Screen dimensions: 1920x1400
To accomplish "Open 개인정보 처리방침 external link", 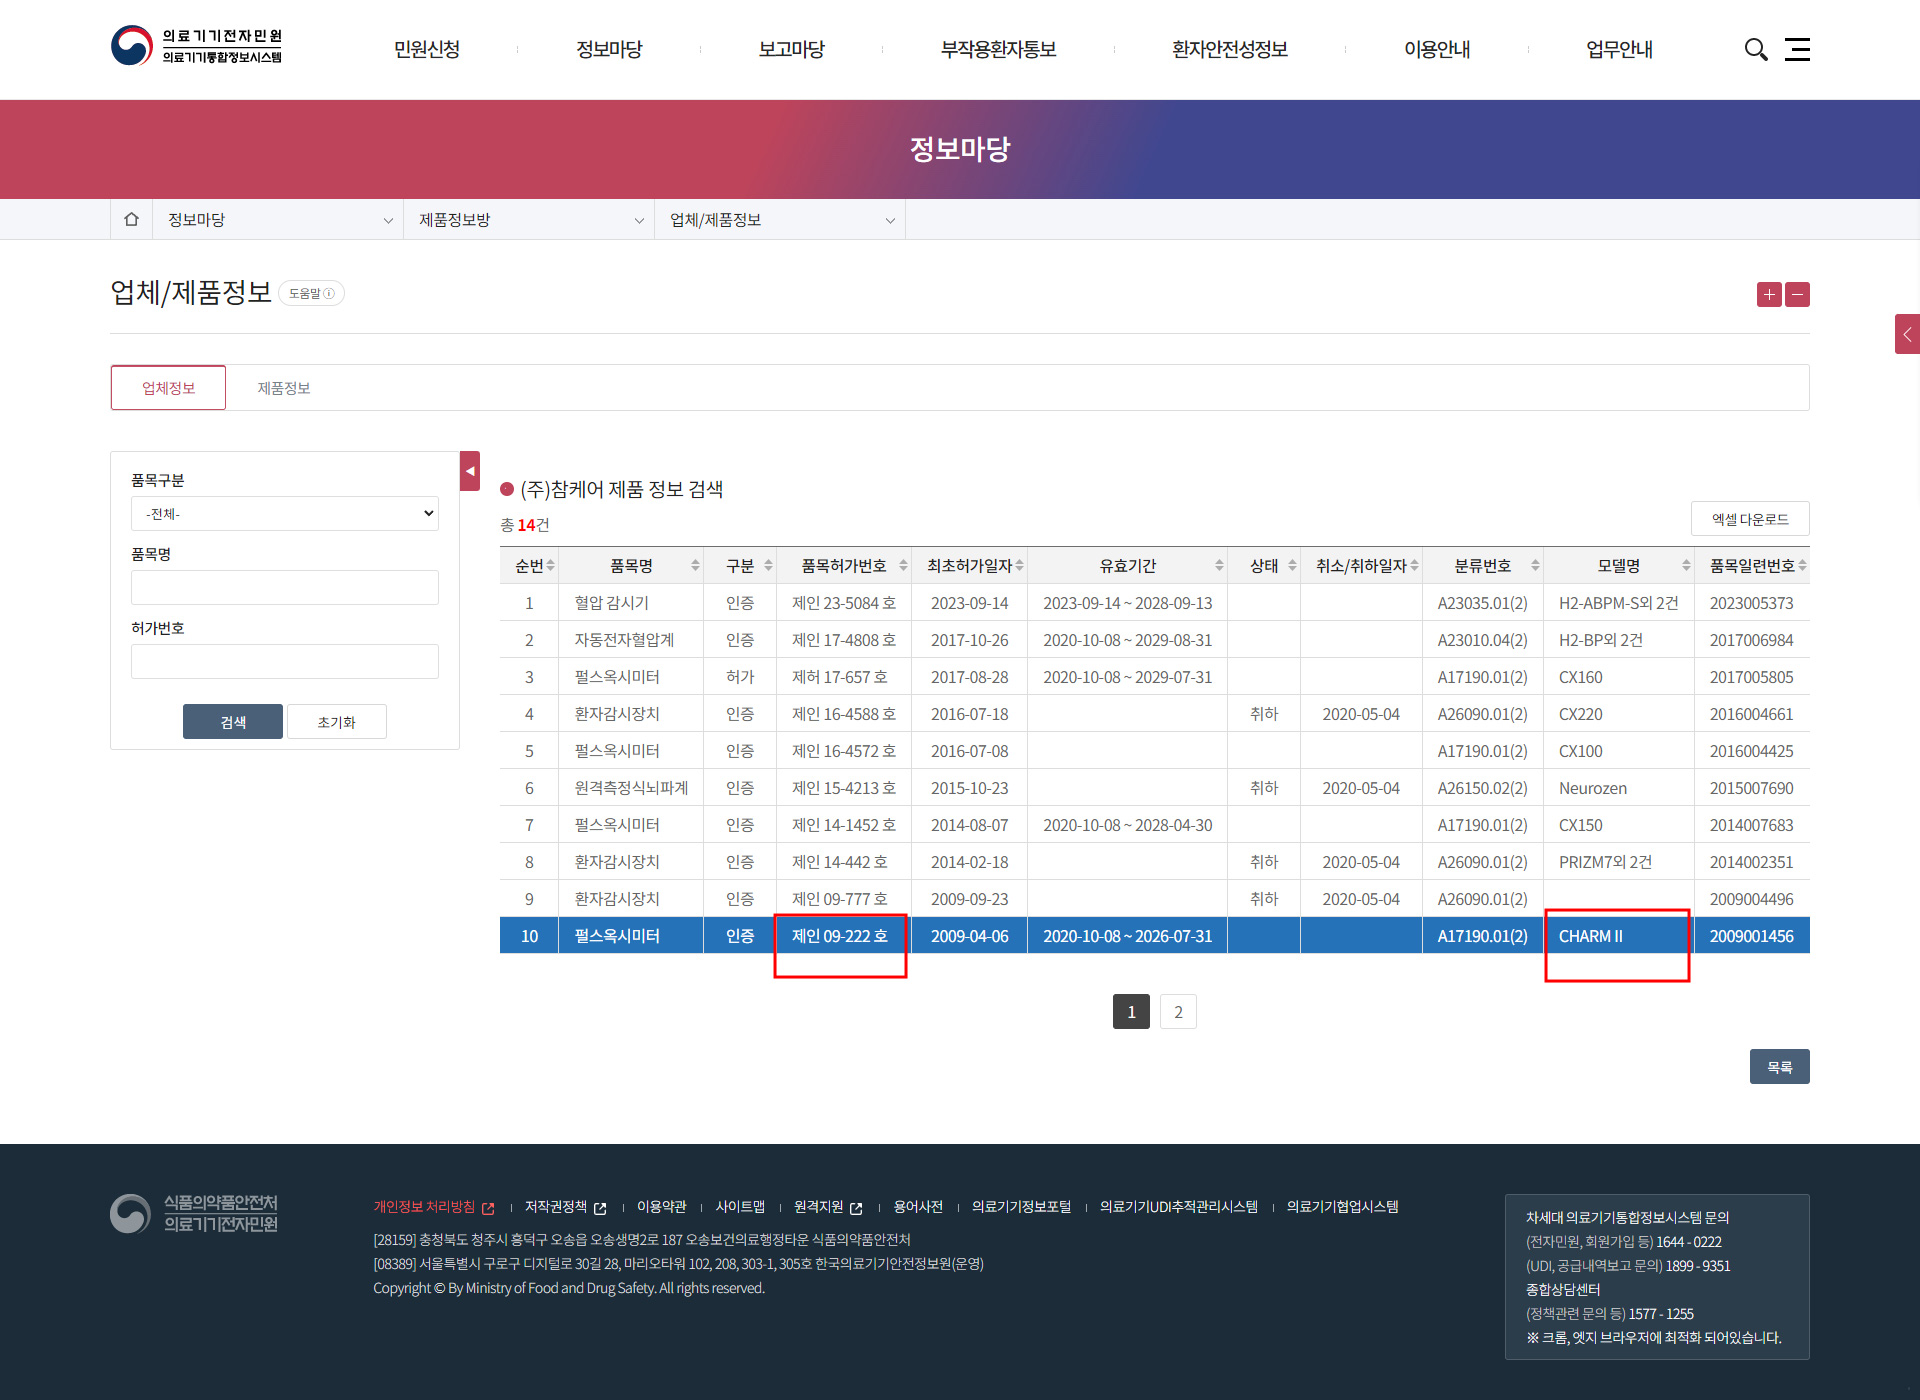I will click(434, 1207).
